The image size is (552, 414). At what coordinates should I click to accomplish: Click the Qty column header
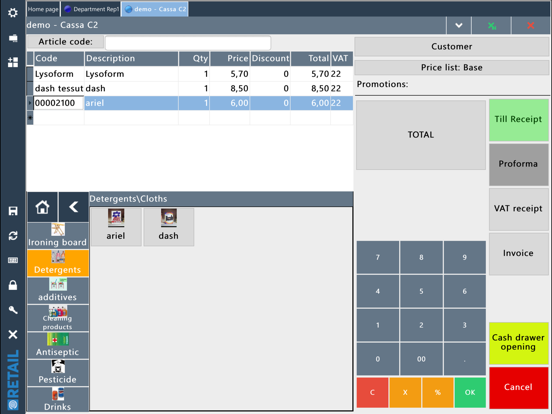point(194,58)
